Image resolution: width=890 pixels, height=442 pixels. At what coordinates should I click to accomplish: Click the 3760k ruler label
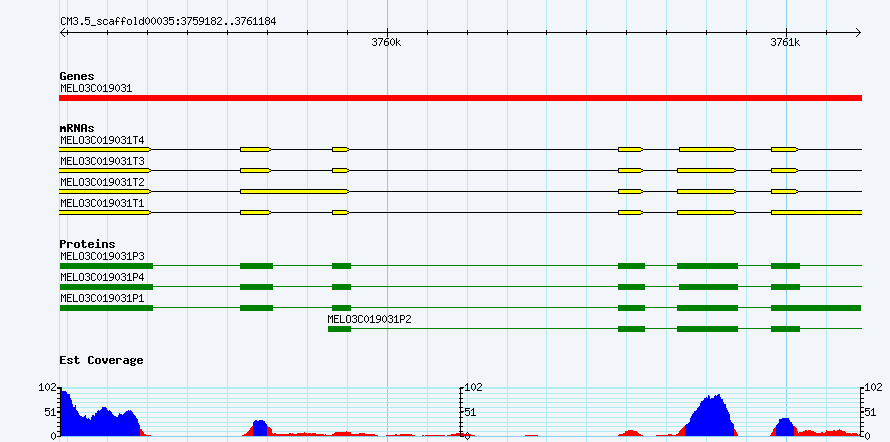pos(387,43)
